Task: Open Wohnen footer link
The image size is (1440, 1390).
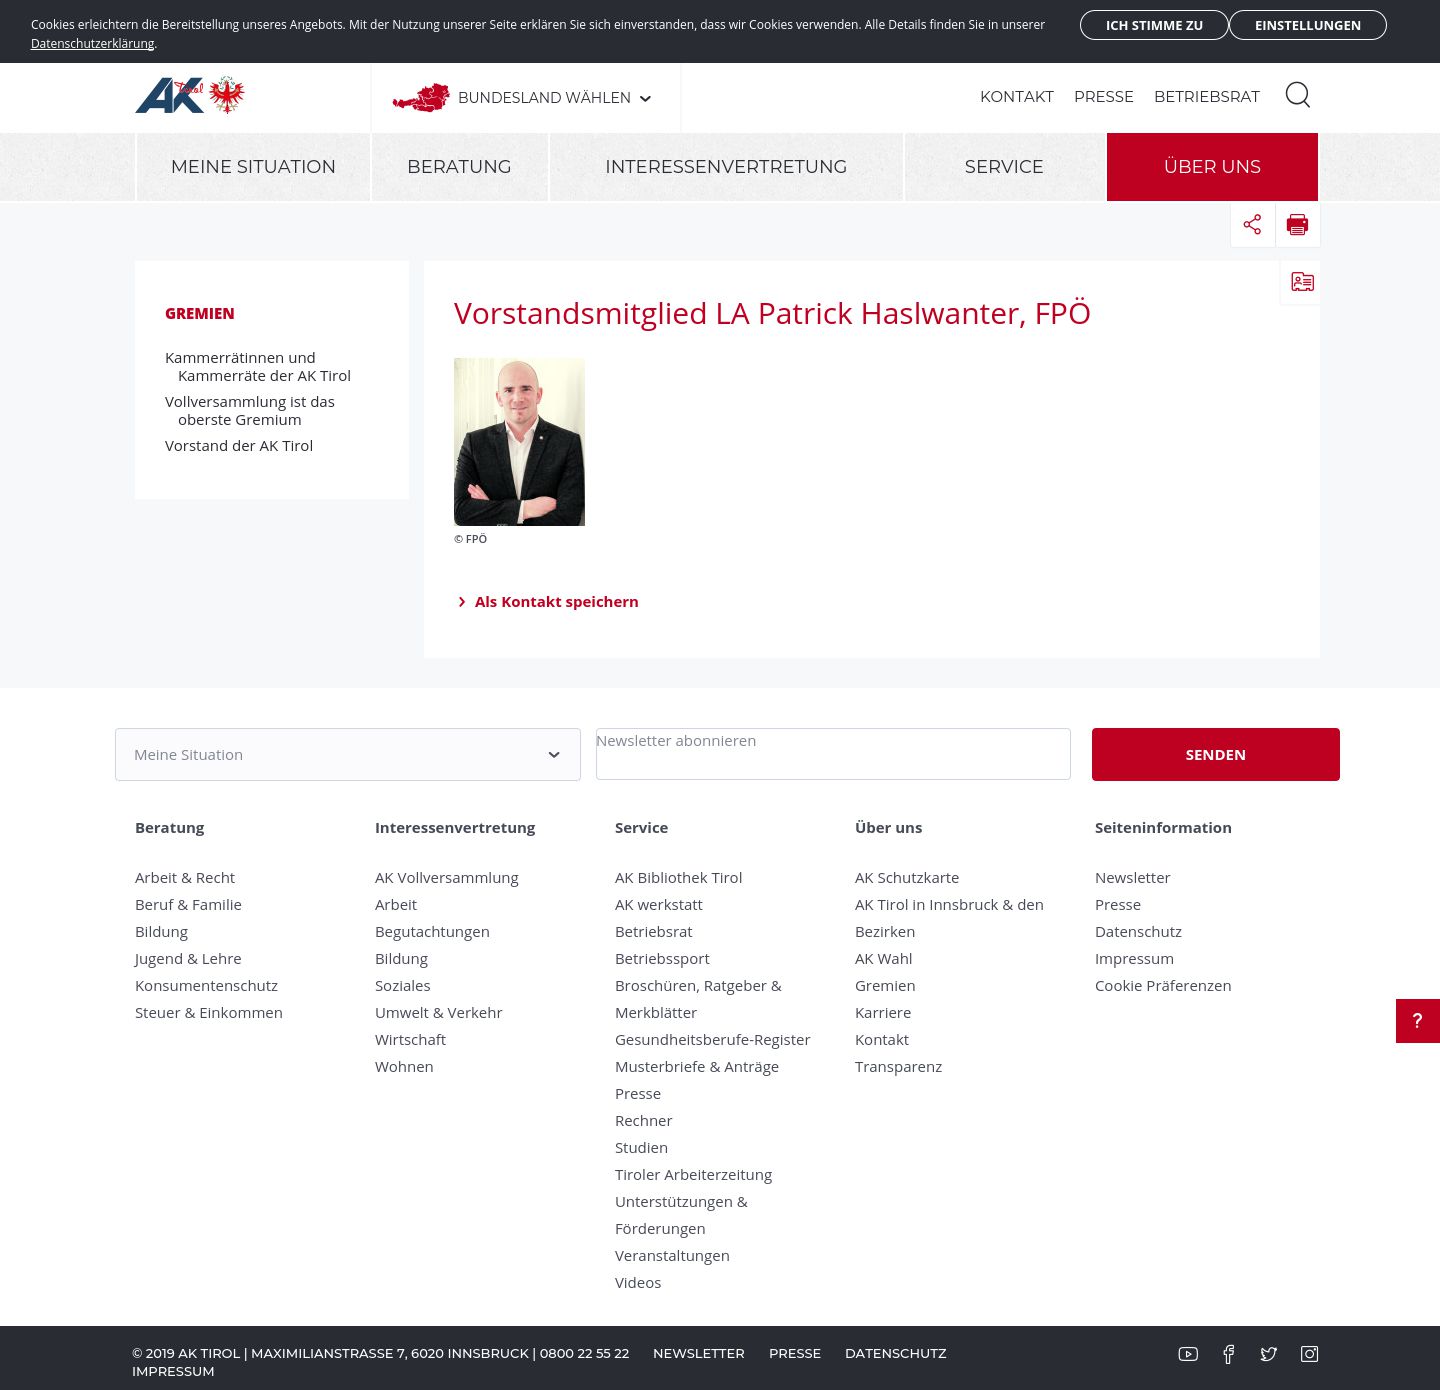Action: tap(404, 1066)
